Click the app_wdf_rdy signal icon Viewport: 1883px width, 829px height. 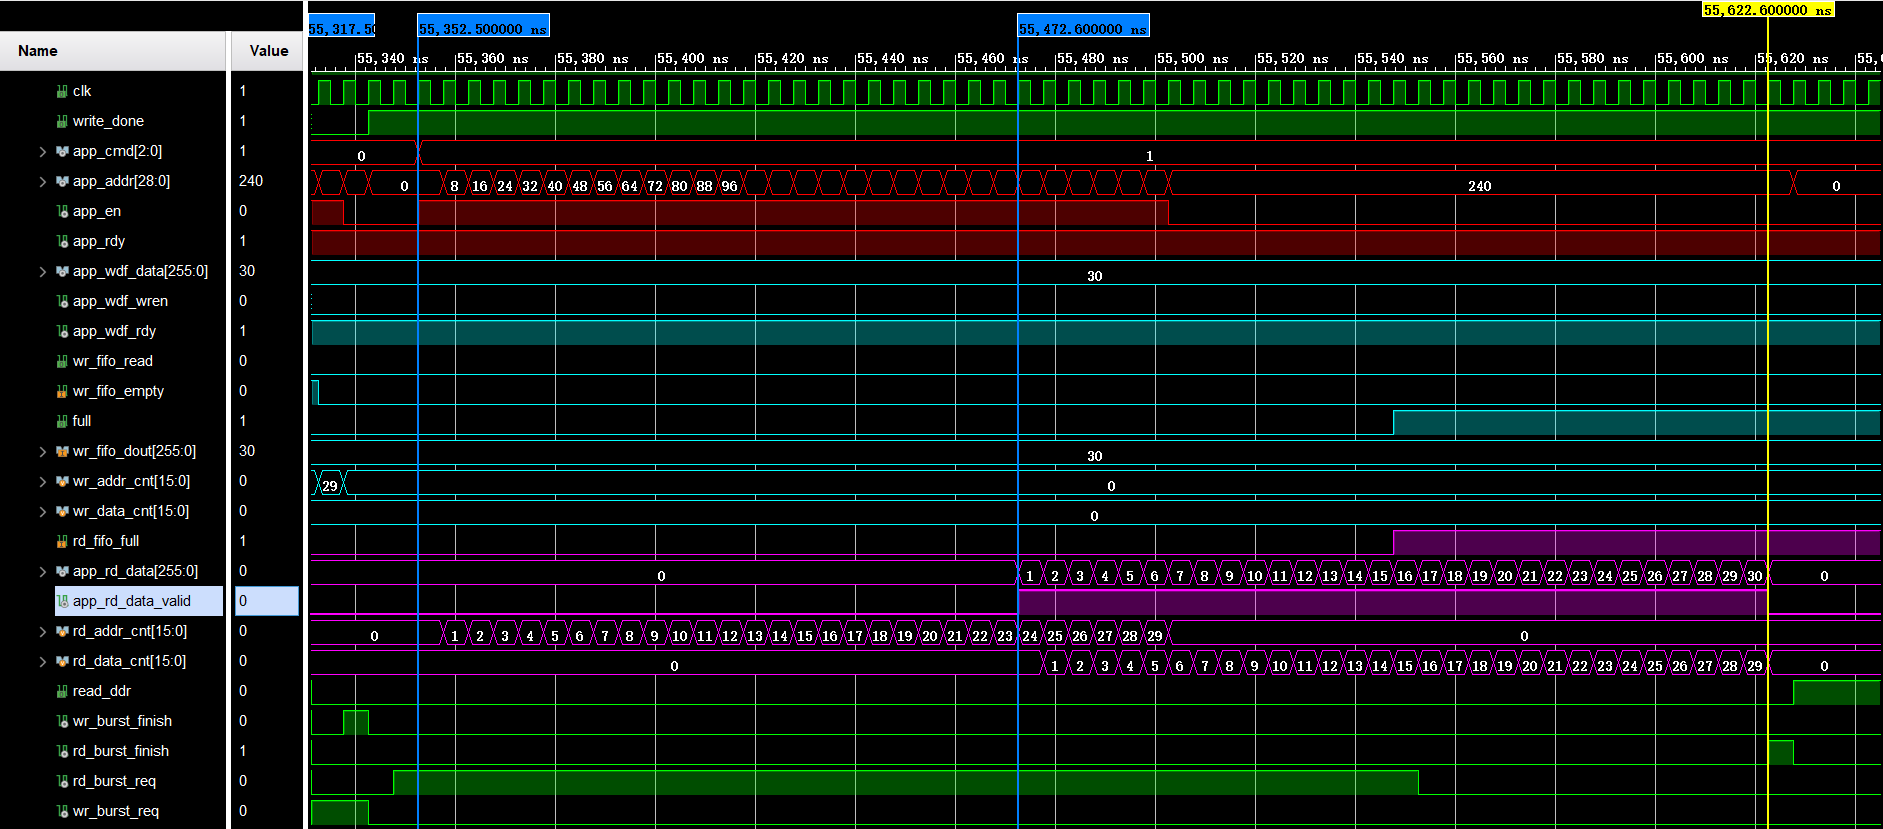pyautogui.click(x=62, y=331)
